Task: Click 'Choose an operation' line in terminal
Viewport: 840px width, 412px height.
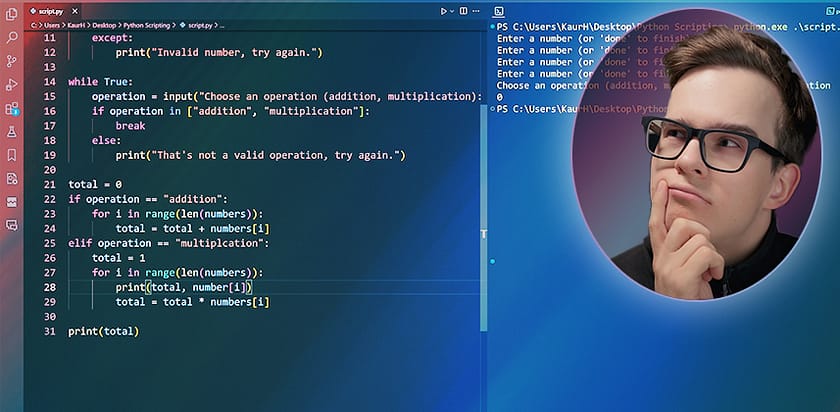Action: point(663,86)
